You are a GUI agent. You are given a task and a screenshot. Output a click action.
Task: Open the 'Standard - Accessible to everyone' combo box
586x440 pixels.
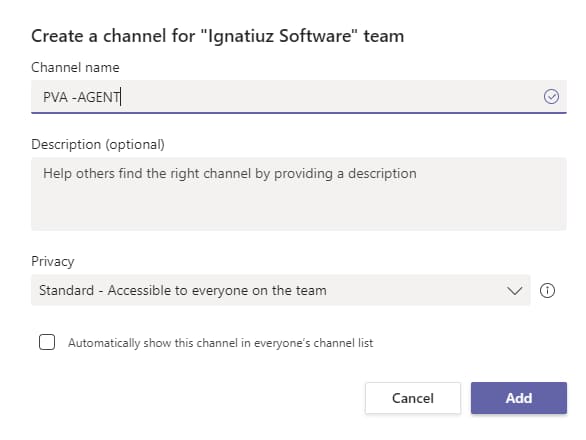click(x=281, y=290)
